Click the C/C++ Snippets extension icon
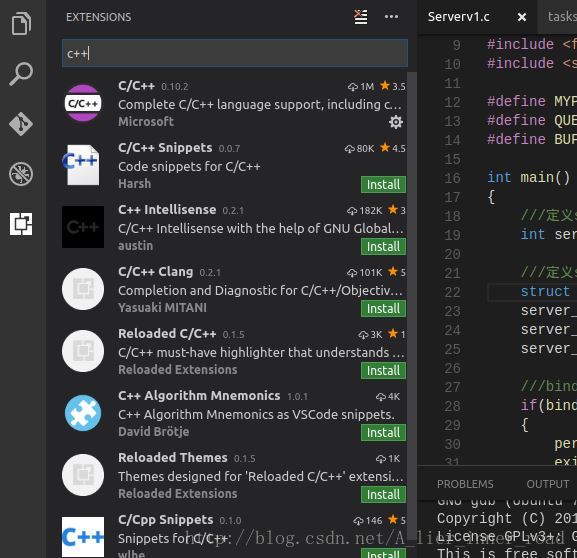 pos(82,165)
